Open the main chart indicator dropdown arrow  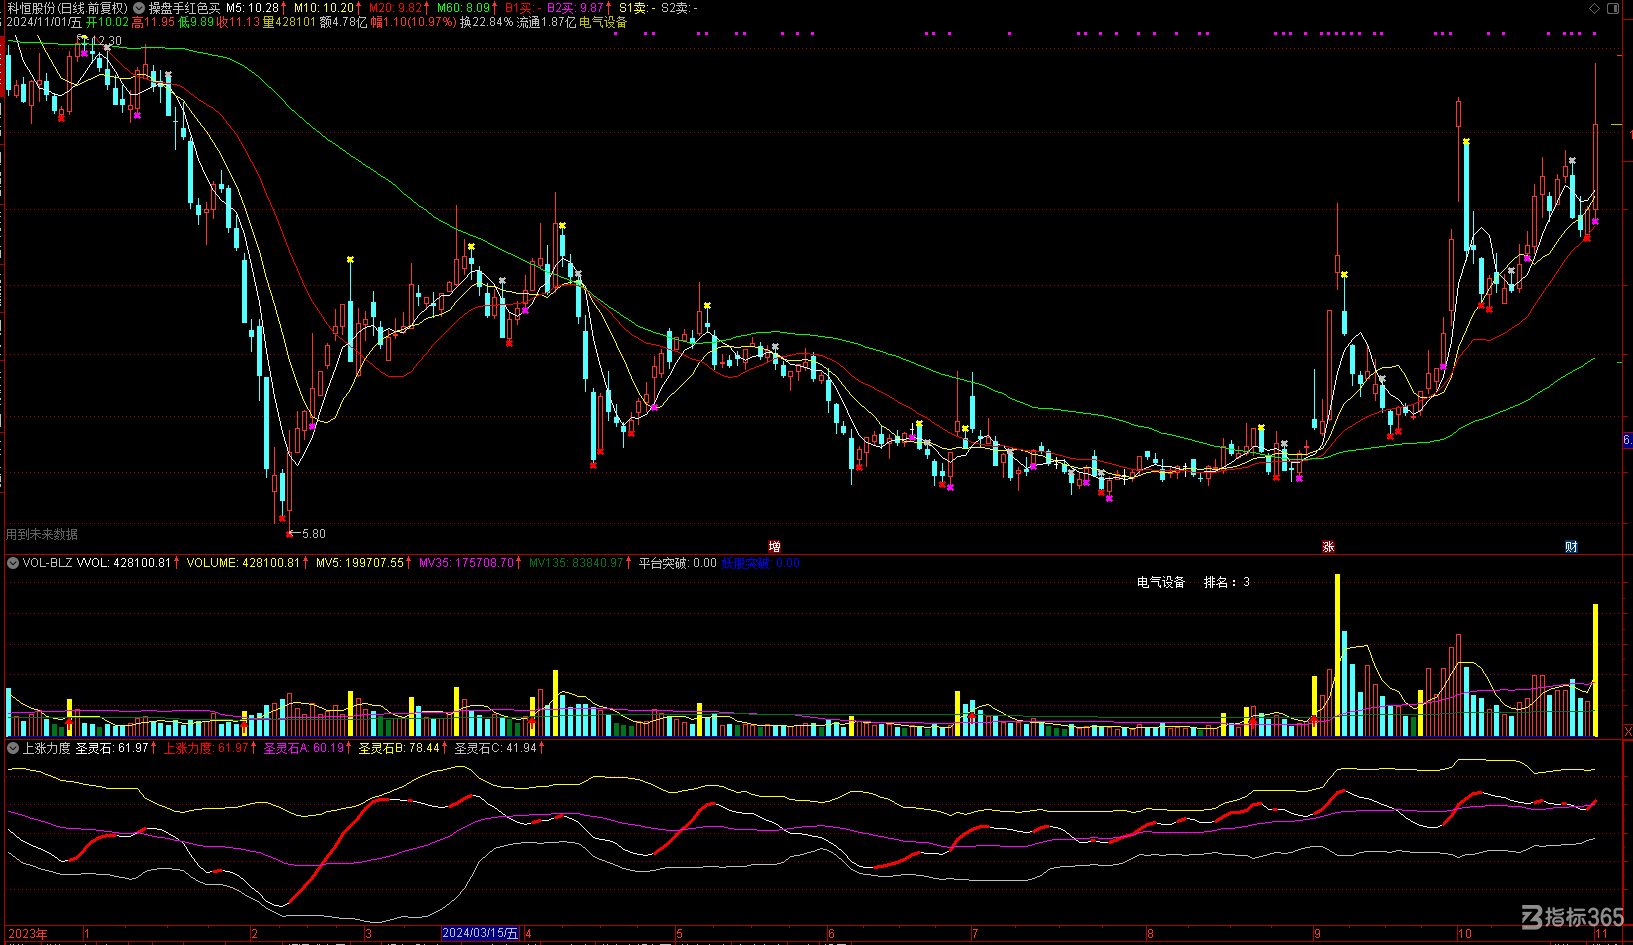pos(139,8)
